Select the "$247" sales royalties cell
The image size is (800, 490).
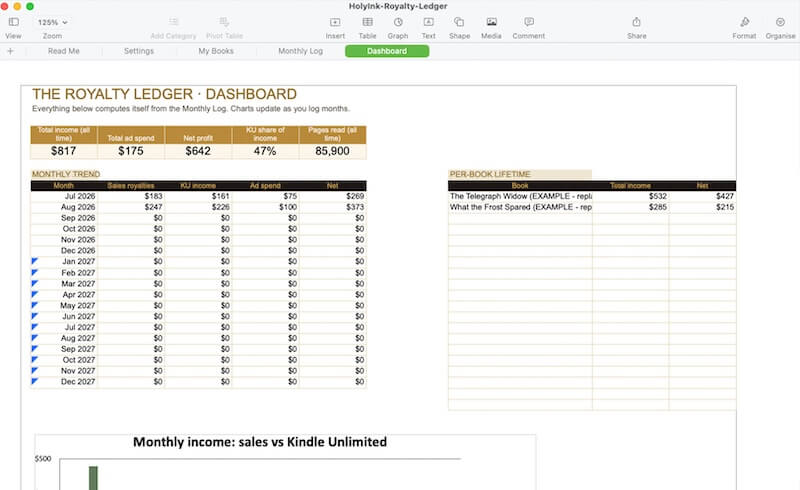(131, 207)
